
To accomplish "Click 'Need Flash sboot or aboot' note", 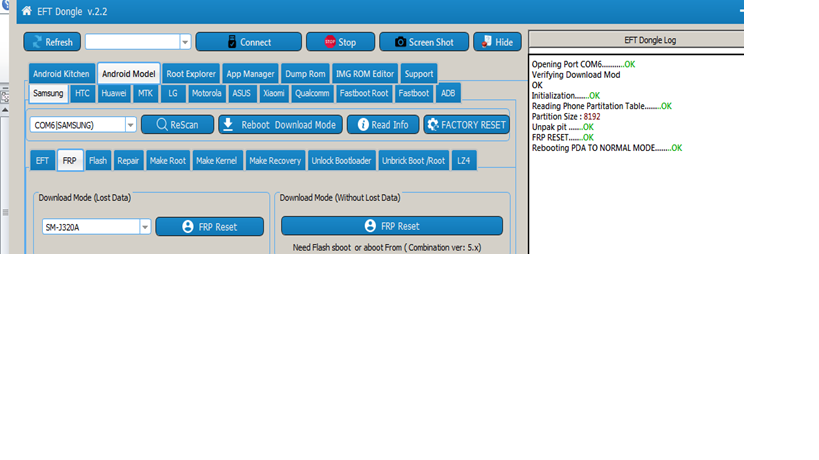I will coord(387,247).
